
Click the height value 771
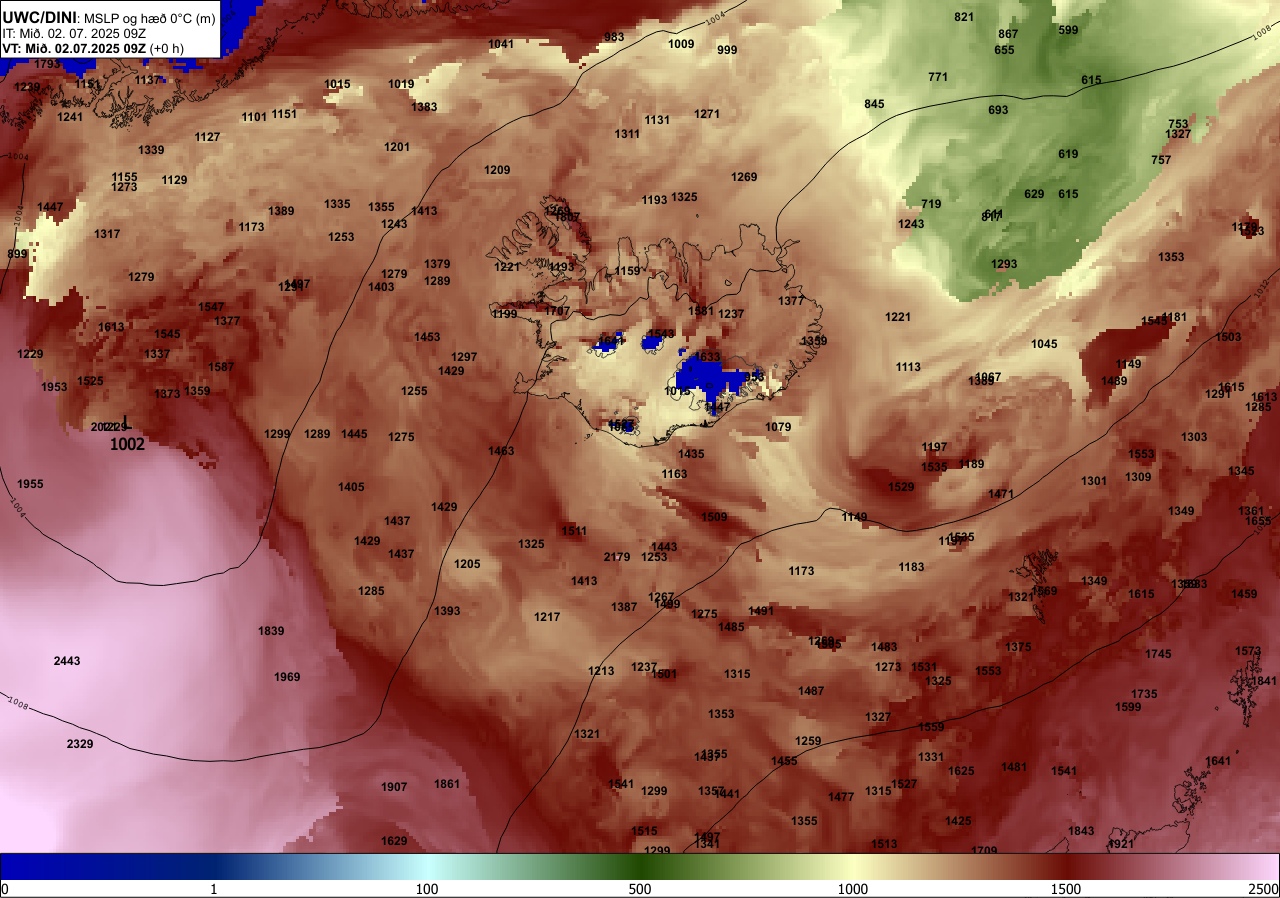938,77
